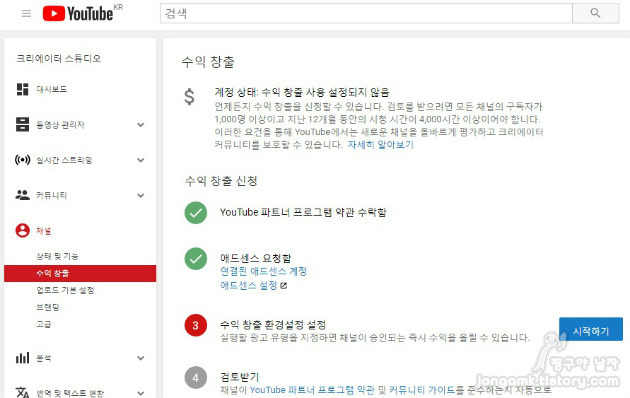Click green checkmark beside 애드센스 요청함

196,259
